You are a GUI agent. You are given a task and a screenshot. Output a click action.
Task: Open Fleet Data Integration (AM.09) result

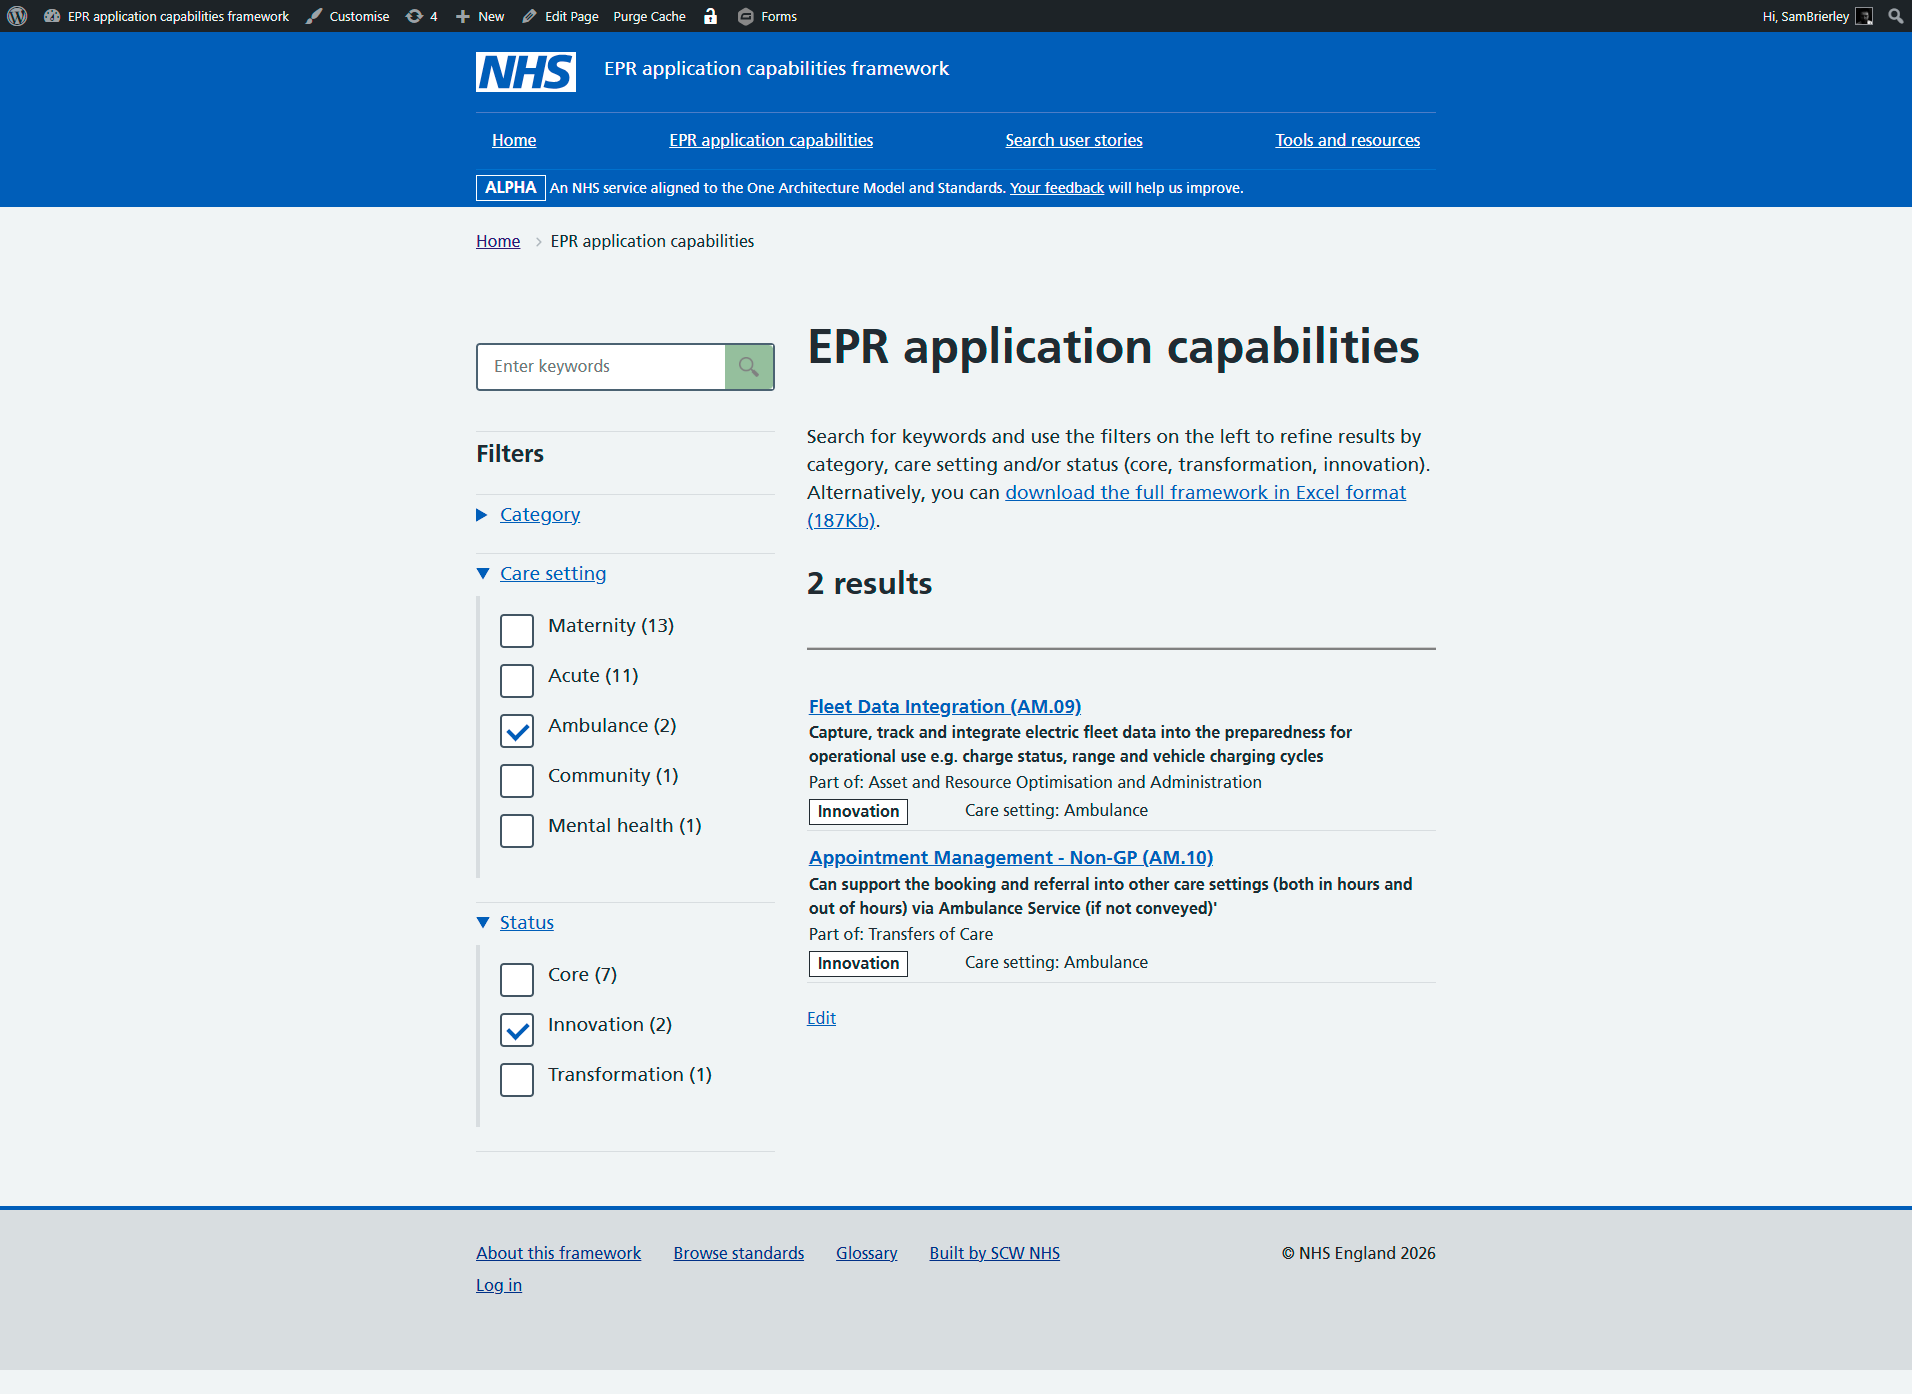coord(944,706)
